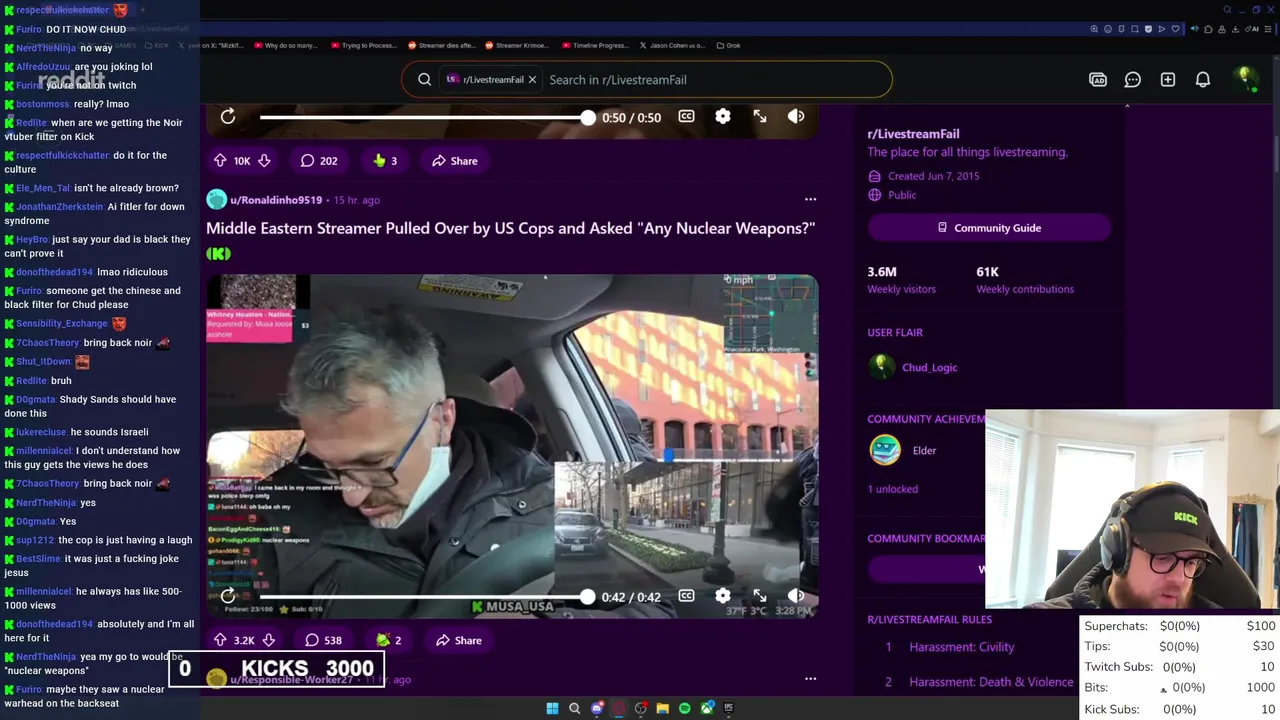Open the 202 comments on the post
Screen dimensions: 1280x720
tap(319, 160)
